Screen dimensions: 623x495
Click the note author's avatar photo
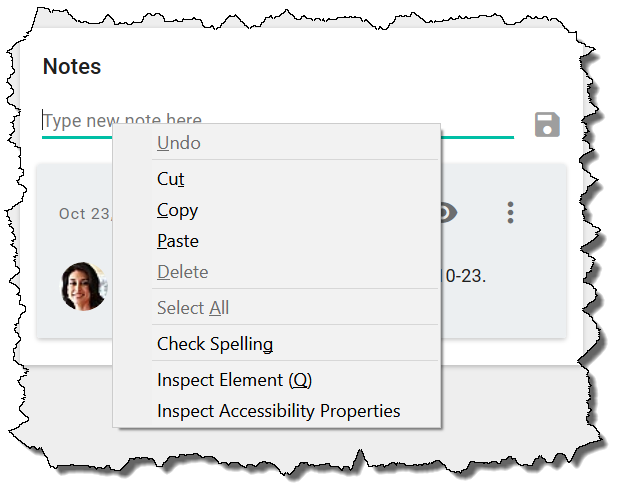coord(83,286)
